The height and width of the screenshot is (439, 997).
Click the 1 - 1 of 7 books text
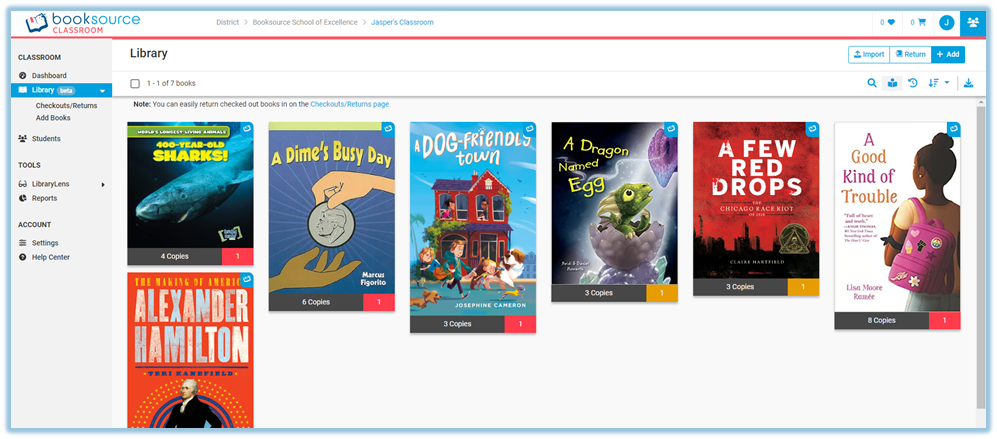pyautogui.click(x=171, y=83)
